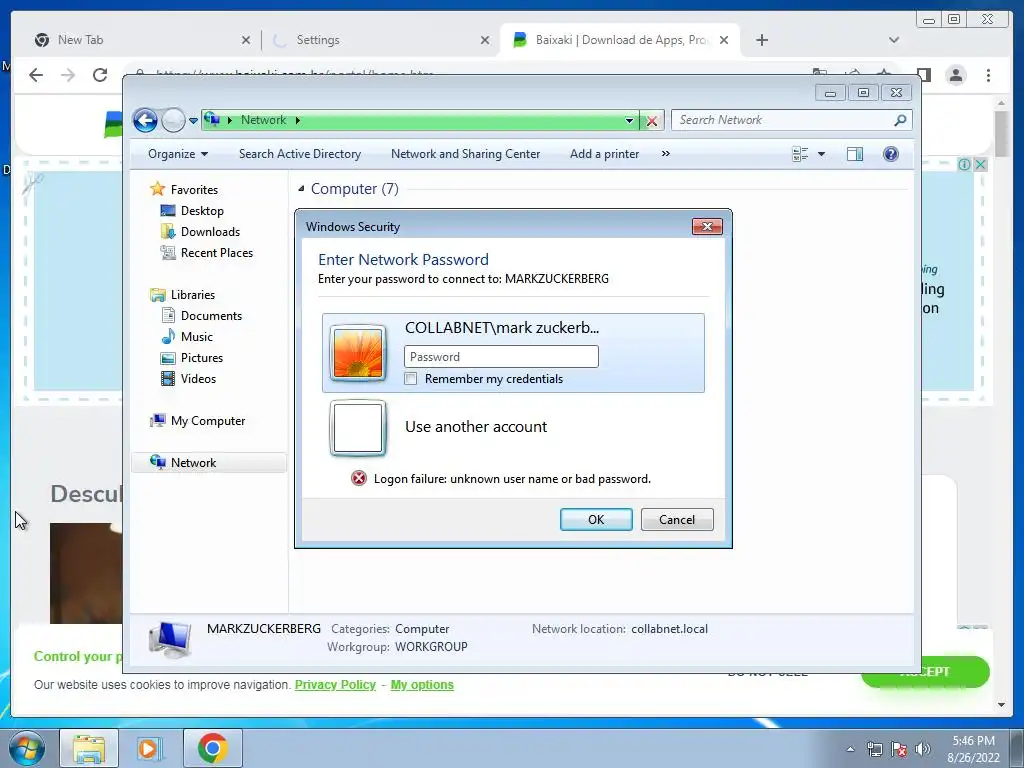
Task: Click OK in Windows Security dialog
Action: (596, 519)
